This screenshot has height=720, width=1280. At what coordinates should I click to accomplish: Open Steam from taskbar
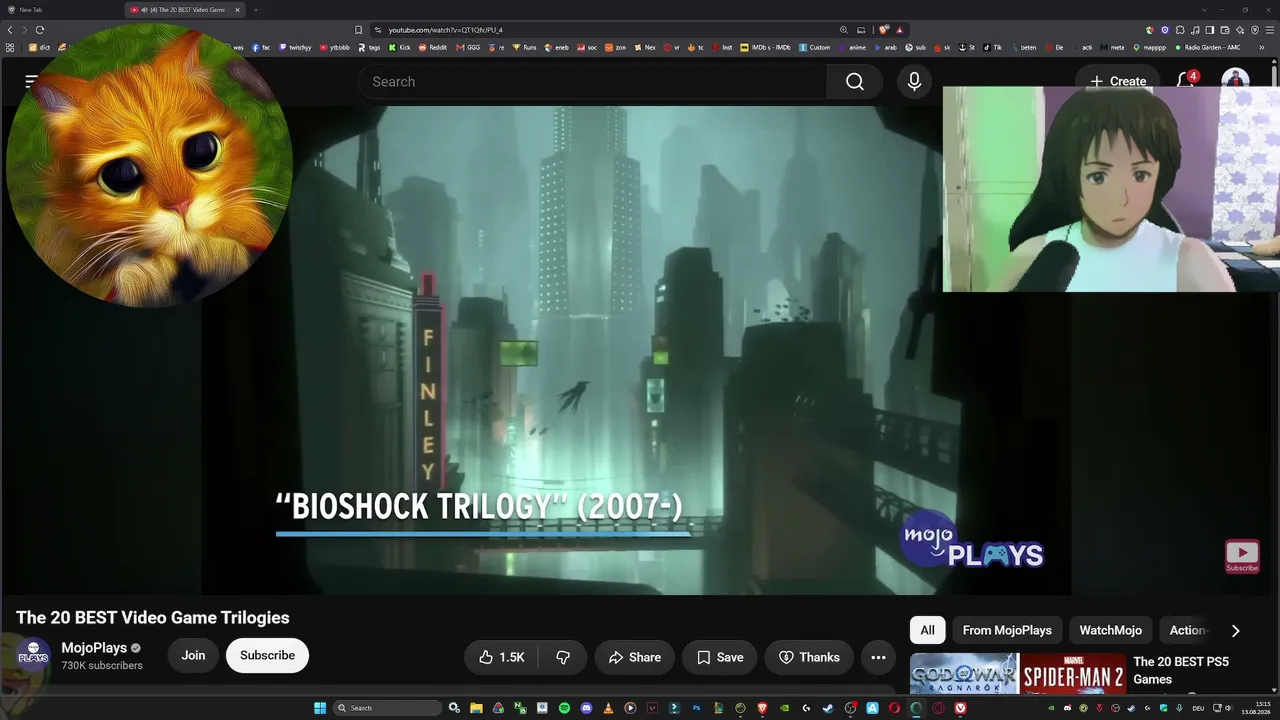[x=828, y=708]
